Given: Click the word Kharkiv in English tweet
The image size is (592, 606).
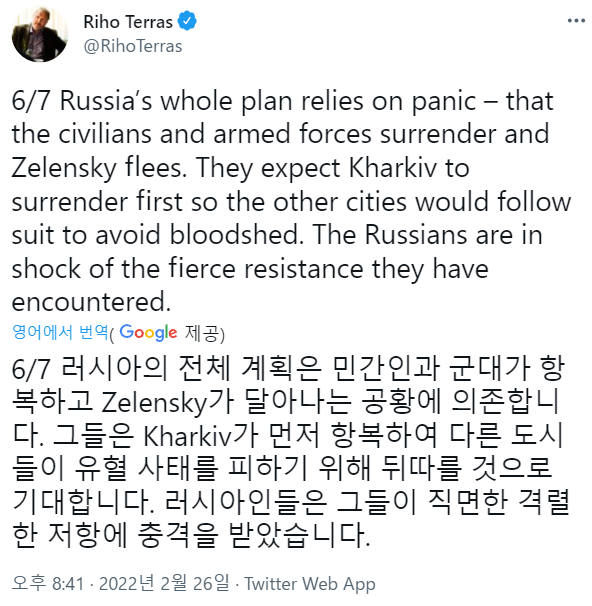Looking at the screenshot, I should (x=393, y=168).
